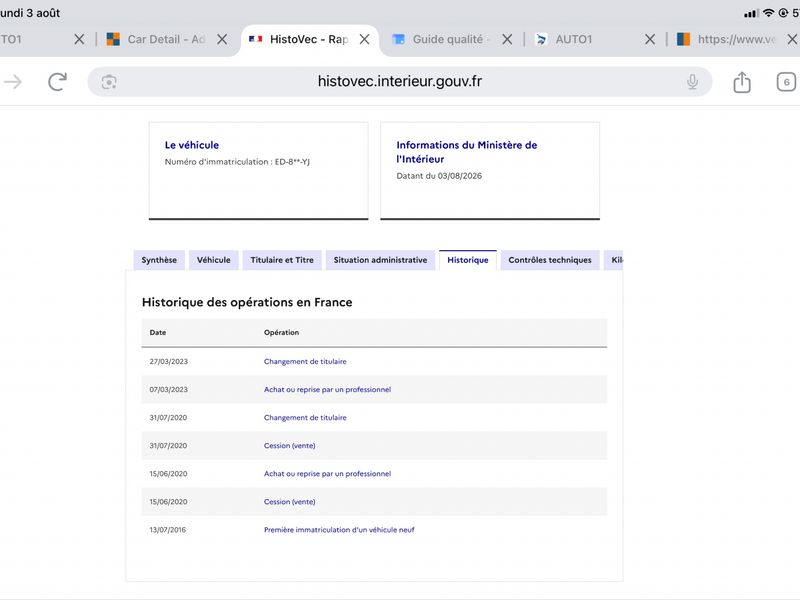800x600 pixels.
Task: Click the French flag HistoVec favicon
Action: (255, 39)
